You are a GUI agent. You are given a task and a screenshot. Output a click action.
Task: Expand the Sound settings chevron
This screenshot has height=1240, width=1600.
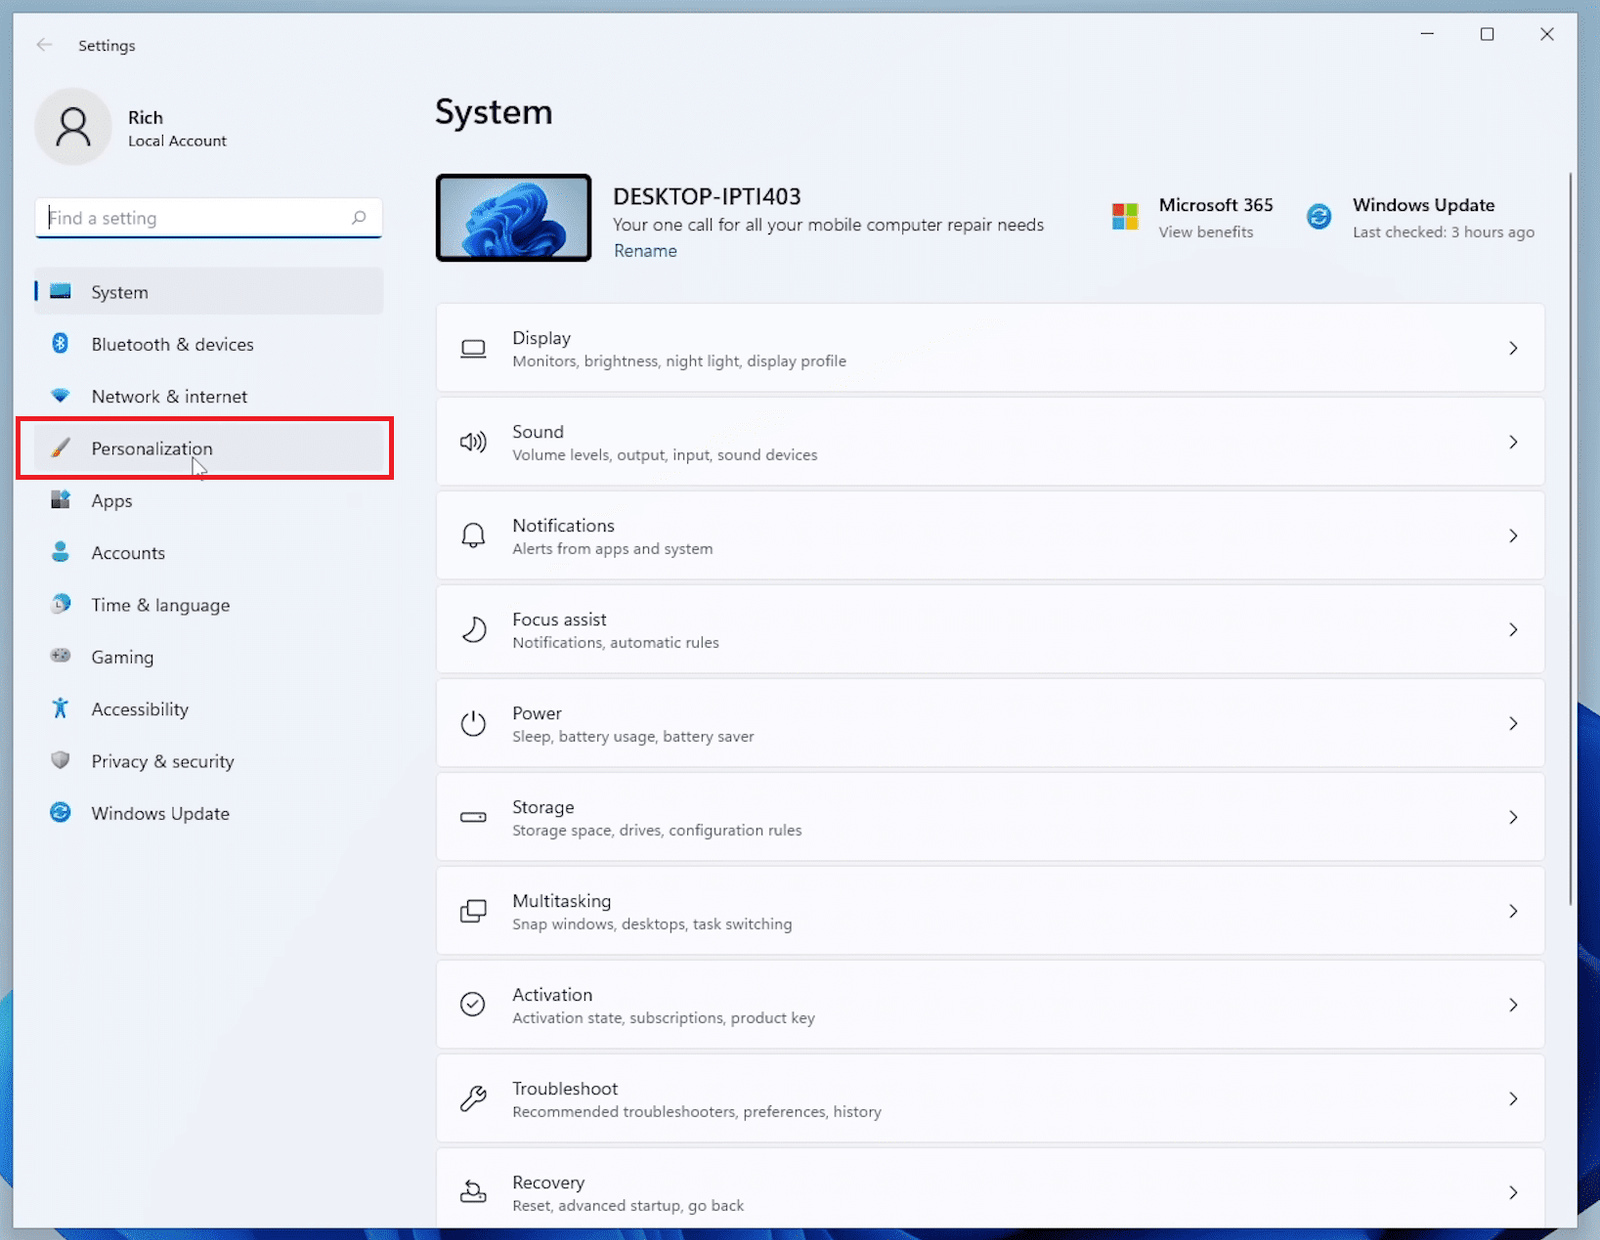click(x=1513, y=442)
